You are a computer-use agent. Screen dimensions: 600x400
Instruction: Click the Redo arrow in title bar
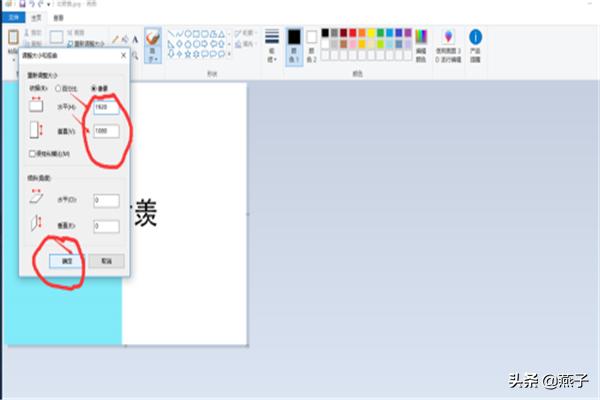(x=41, y=4)
